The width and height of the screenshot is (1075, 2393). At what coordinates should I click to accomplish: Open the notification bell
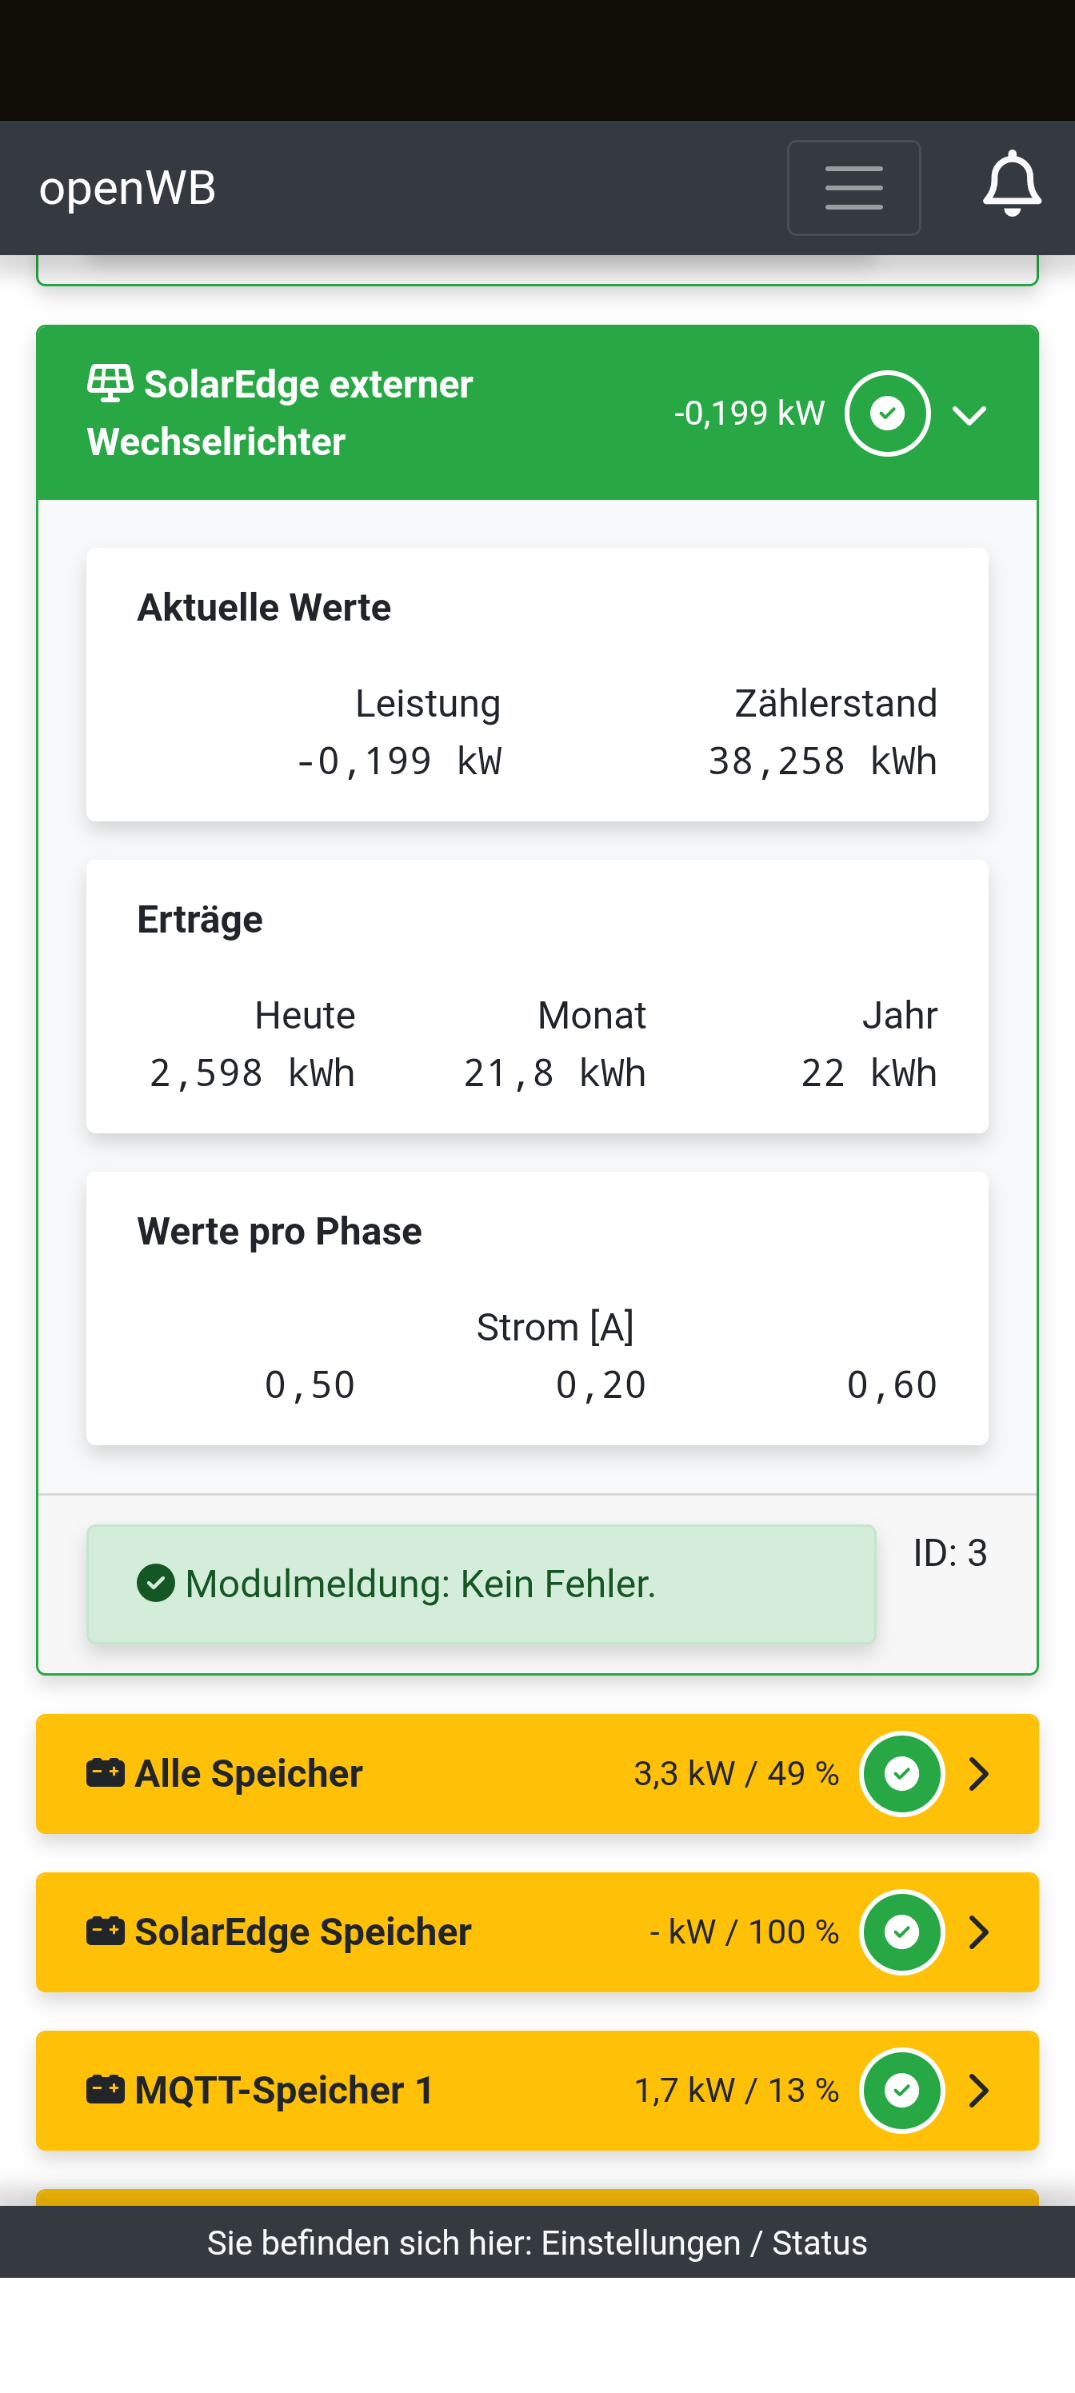(1012, 185)
